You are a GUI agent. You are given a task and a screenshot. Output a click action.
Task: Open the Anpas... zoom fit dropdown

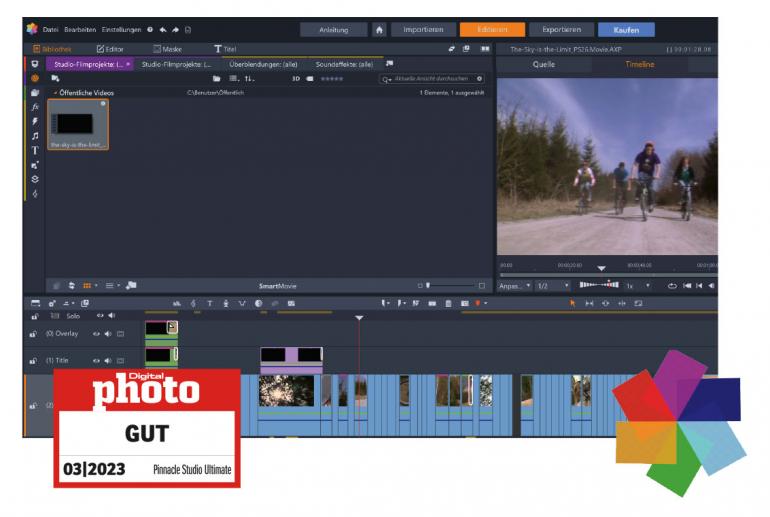pos(515,286)
